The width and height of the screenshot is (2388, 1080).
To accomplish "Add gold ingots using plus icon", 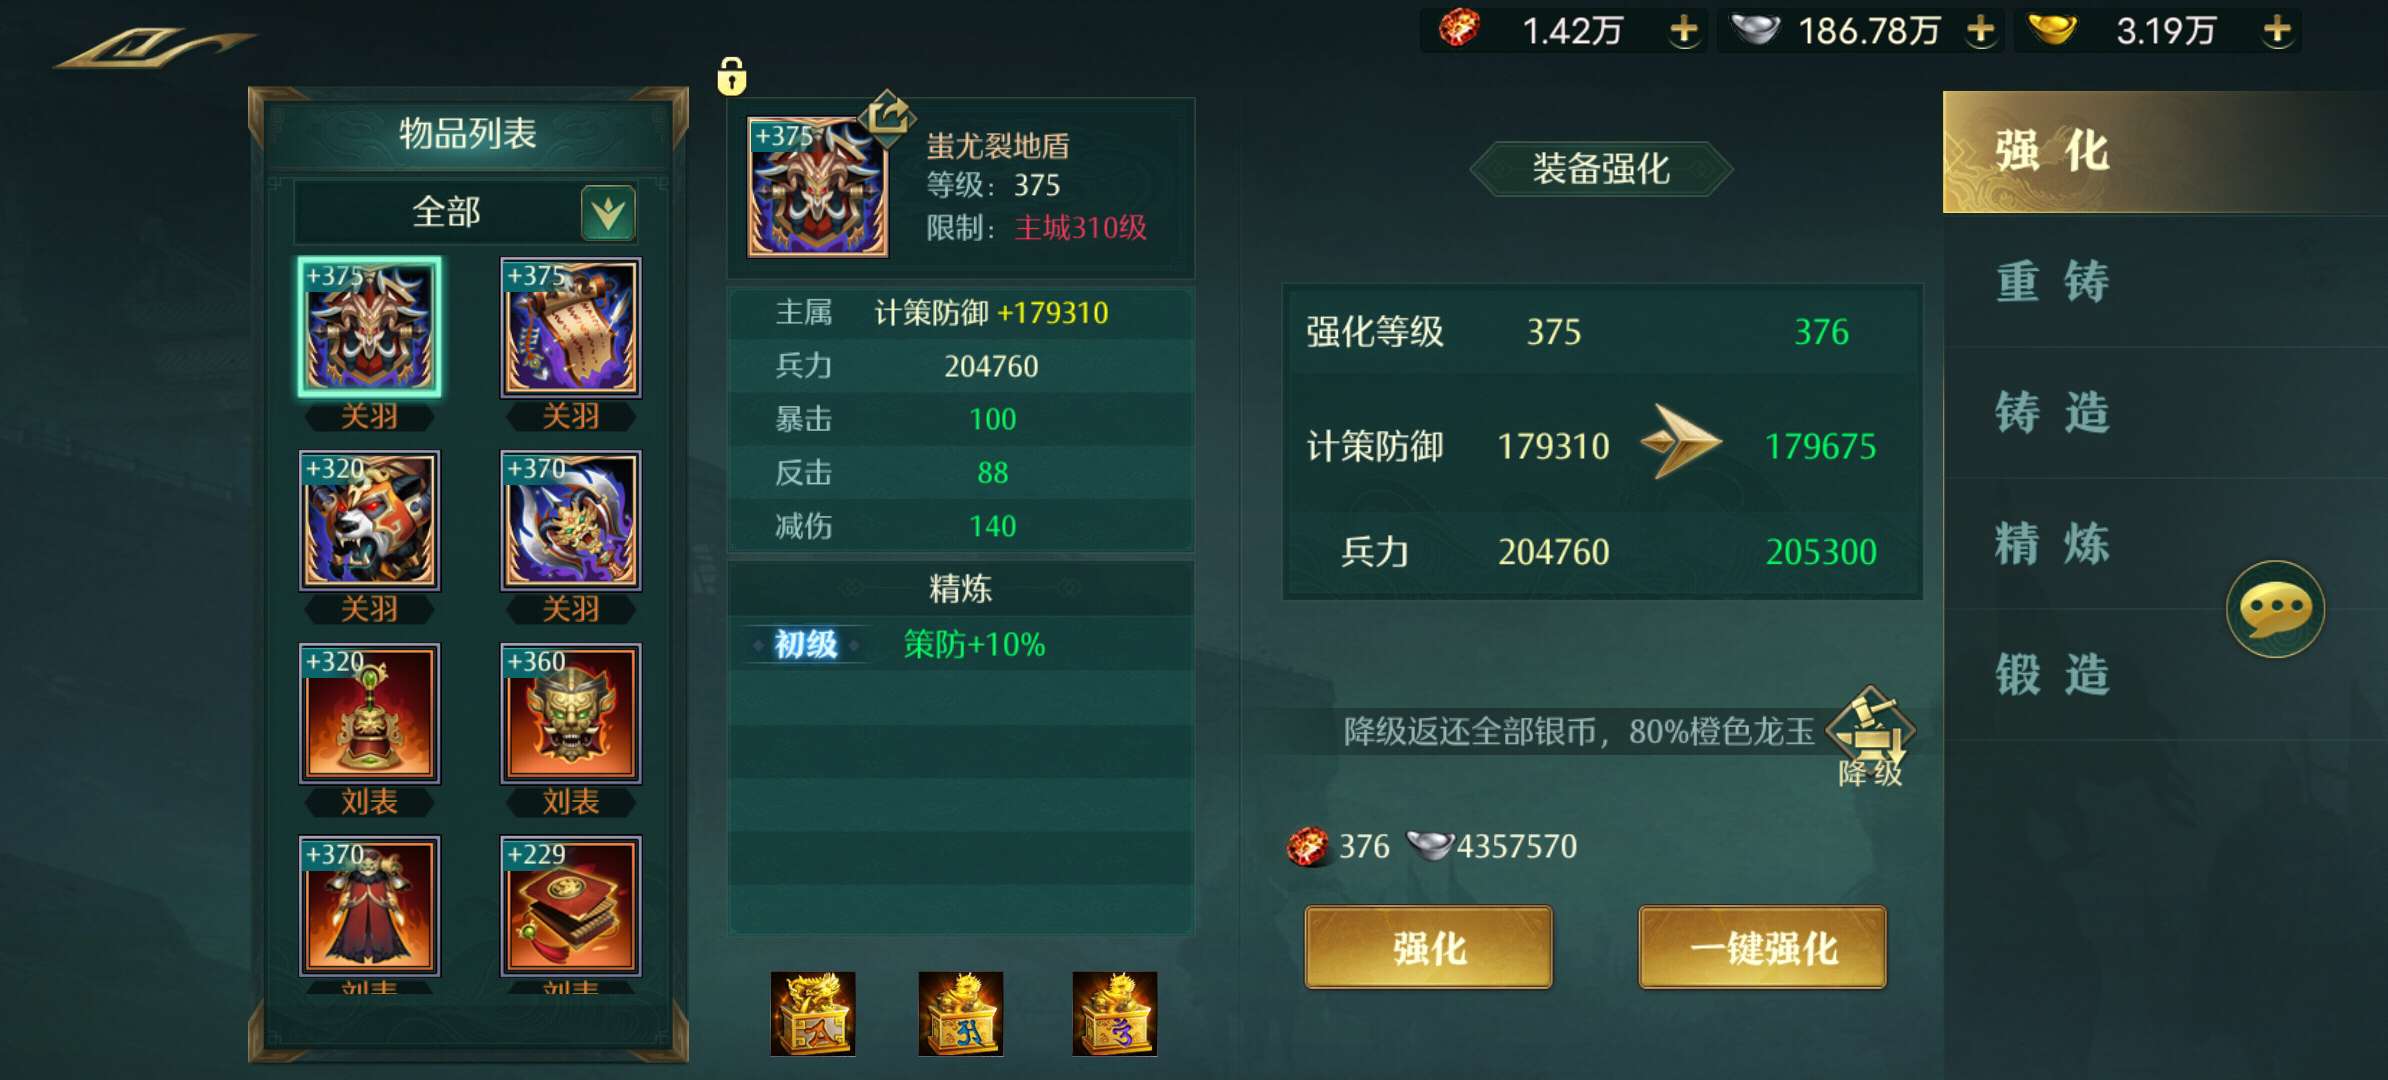I will pos(2277,30).
